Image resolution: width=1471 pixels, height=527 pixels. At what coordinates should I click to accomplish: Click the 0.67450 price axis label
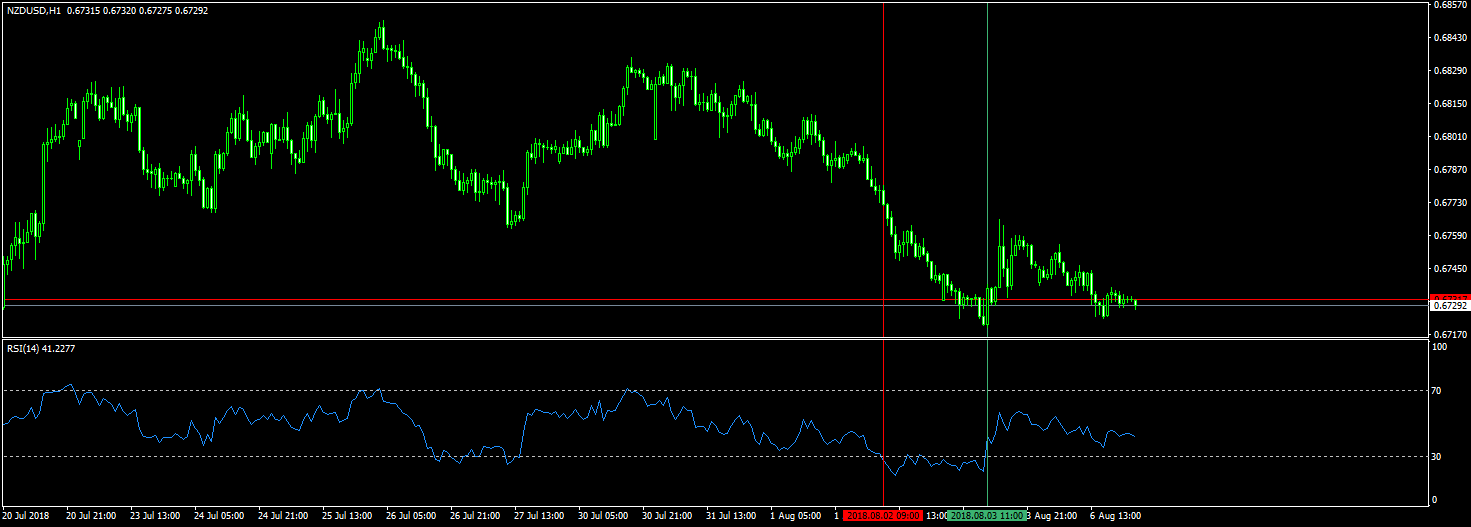pos(1449,268)
